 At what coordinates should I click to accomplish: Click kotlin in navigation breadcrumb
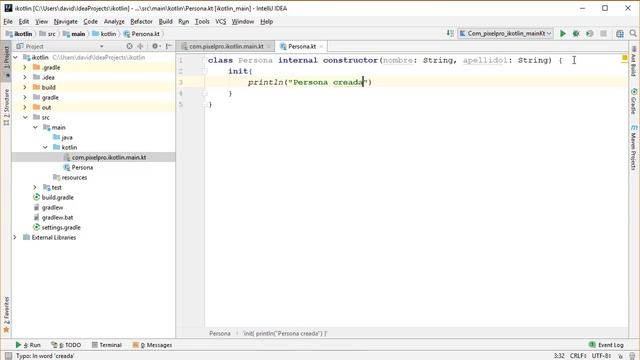point(104,34)
